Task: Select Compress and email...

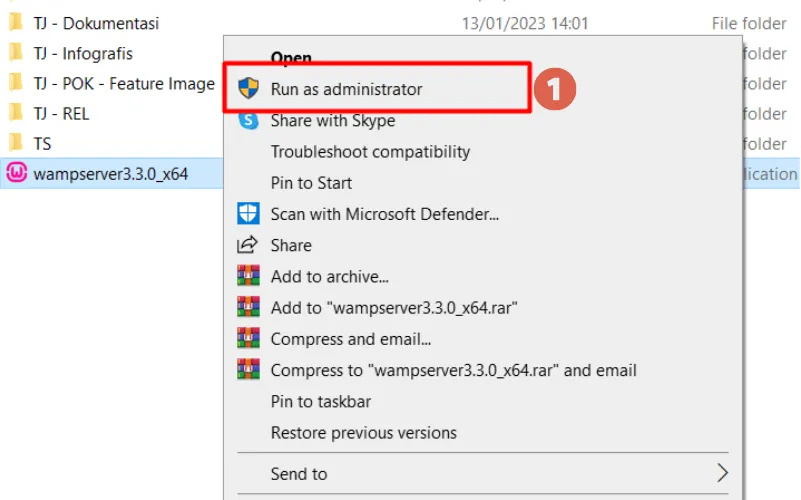Action: pos(350,339)
